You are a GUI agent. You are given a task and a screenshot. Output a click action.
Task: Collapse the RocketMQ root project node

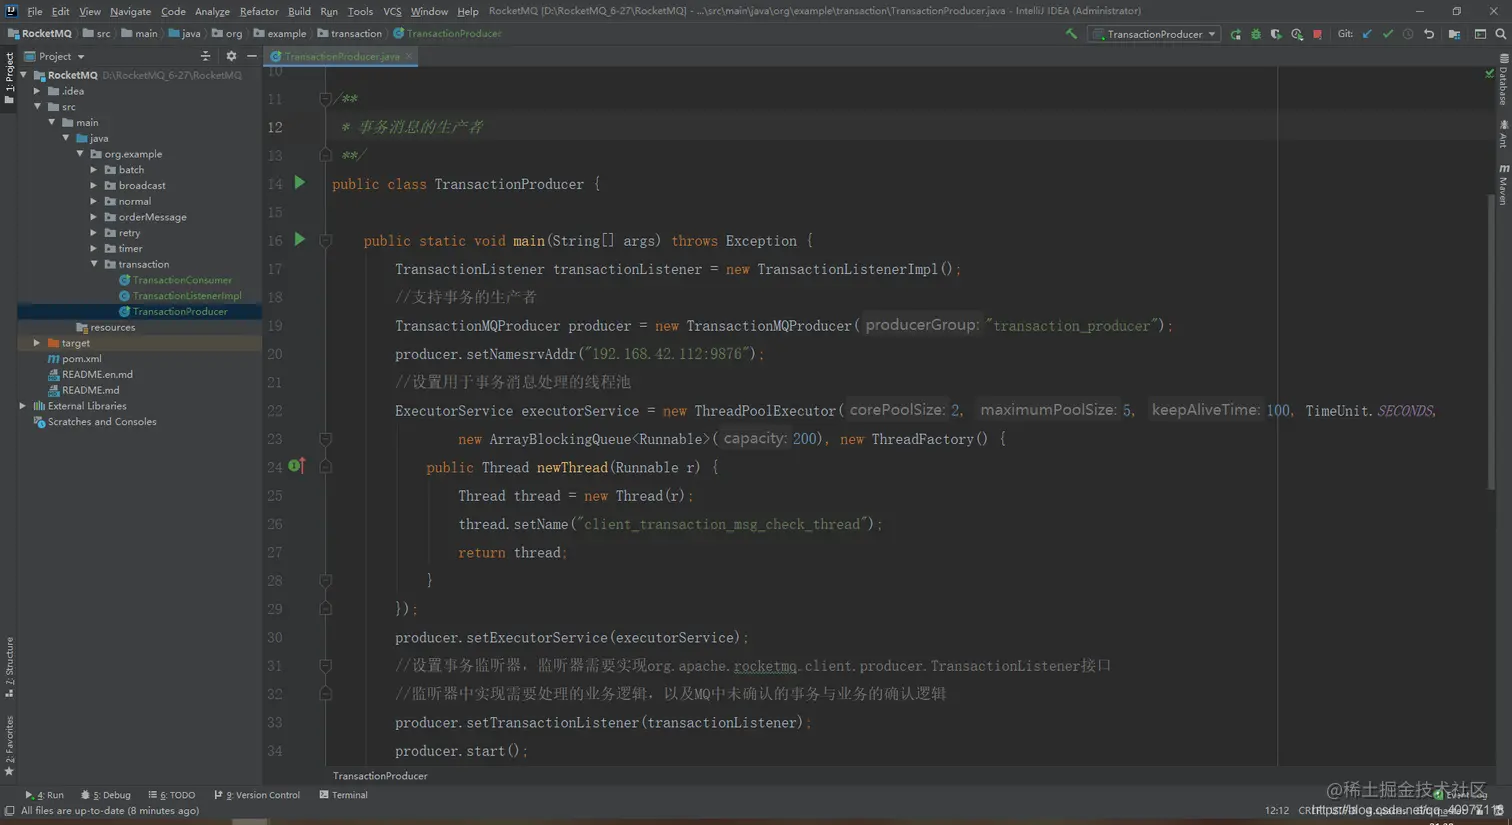point(24,75)
